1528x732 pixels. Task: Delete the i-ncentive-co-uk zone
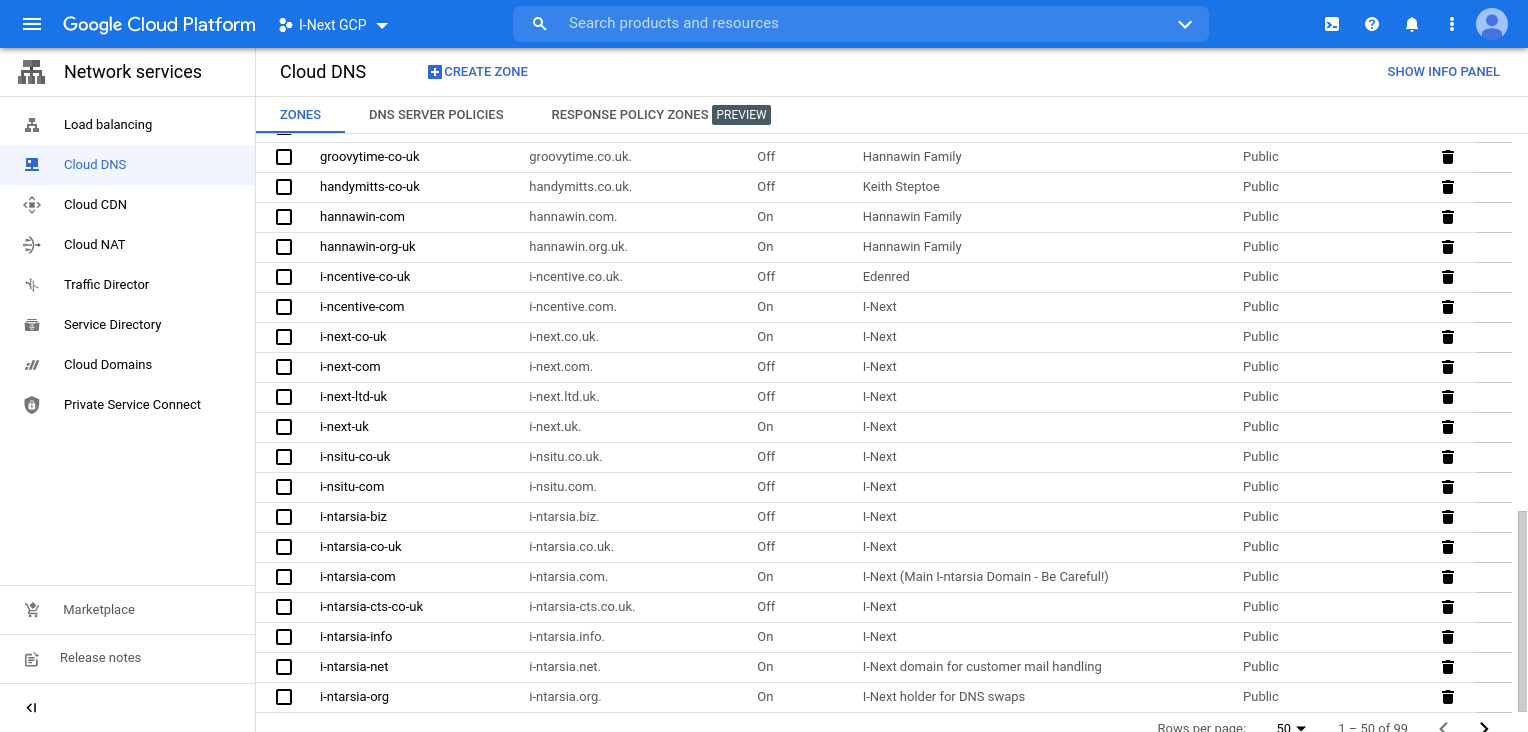click(1447, 277)
